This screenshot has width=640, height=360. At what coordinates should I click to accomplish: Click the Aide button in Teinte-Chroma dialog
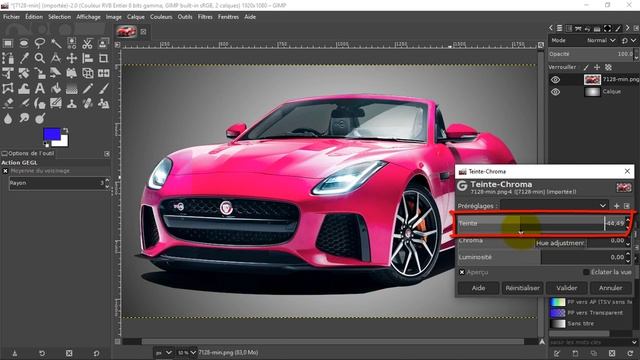coord(478,288)
